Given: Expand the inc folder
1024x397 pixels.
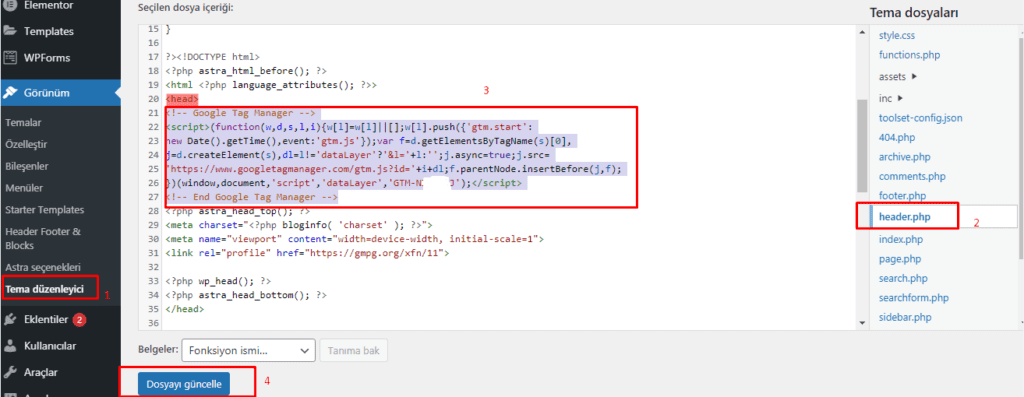Looking at the screenshot, I should (891, 99).
